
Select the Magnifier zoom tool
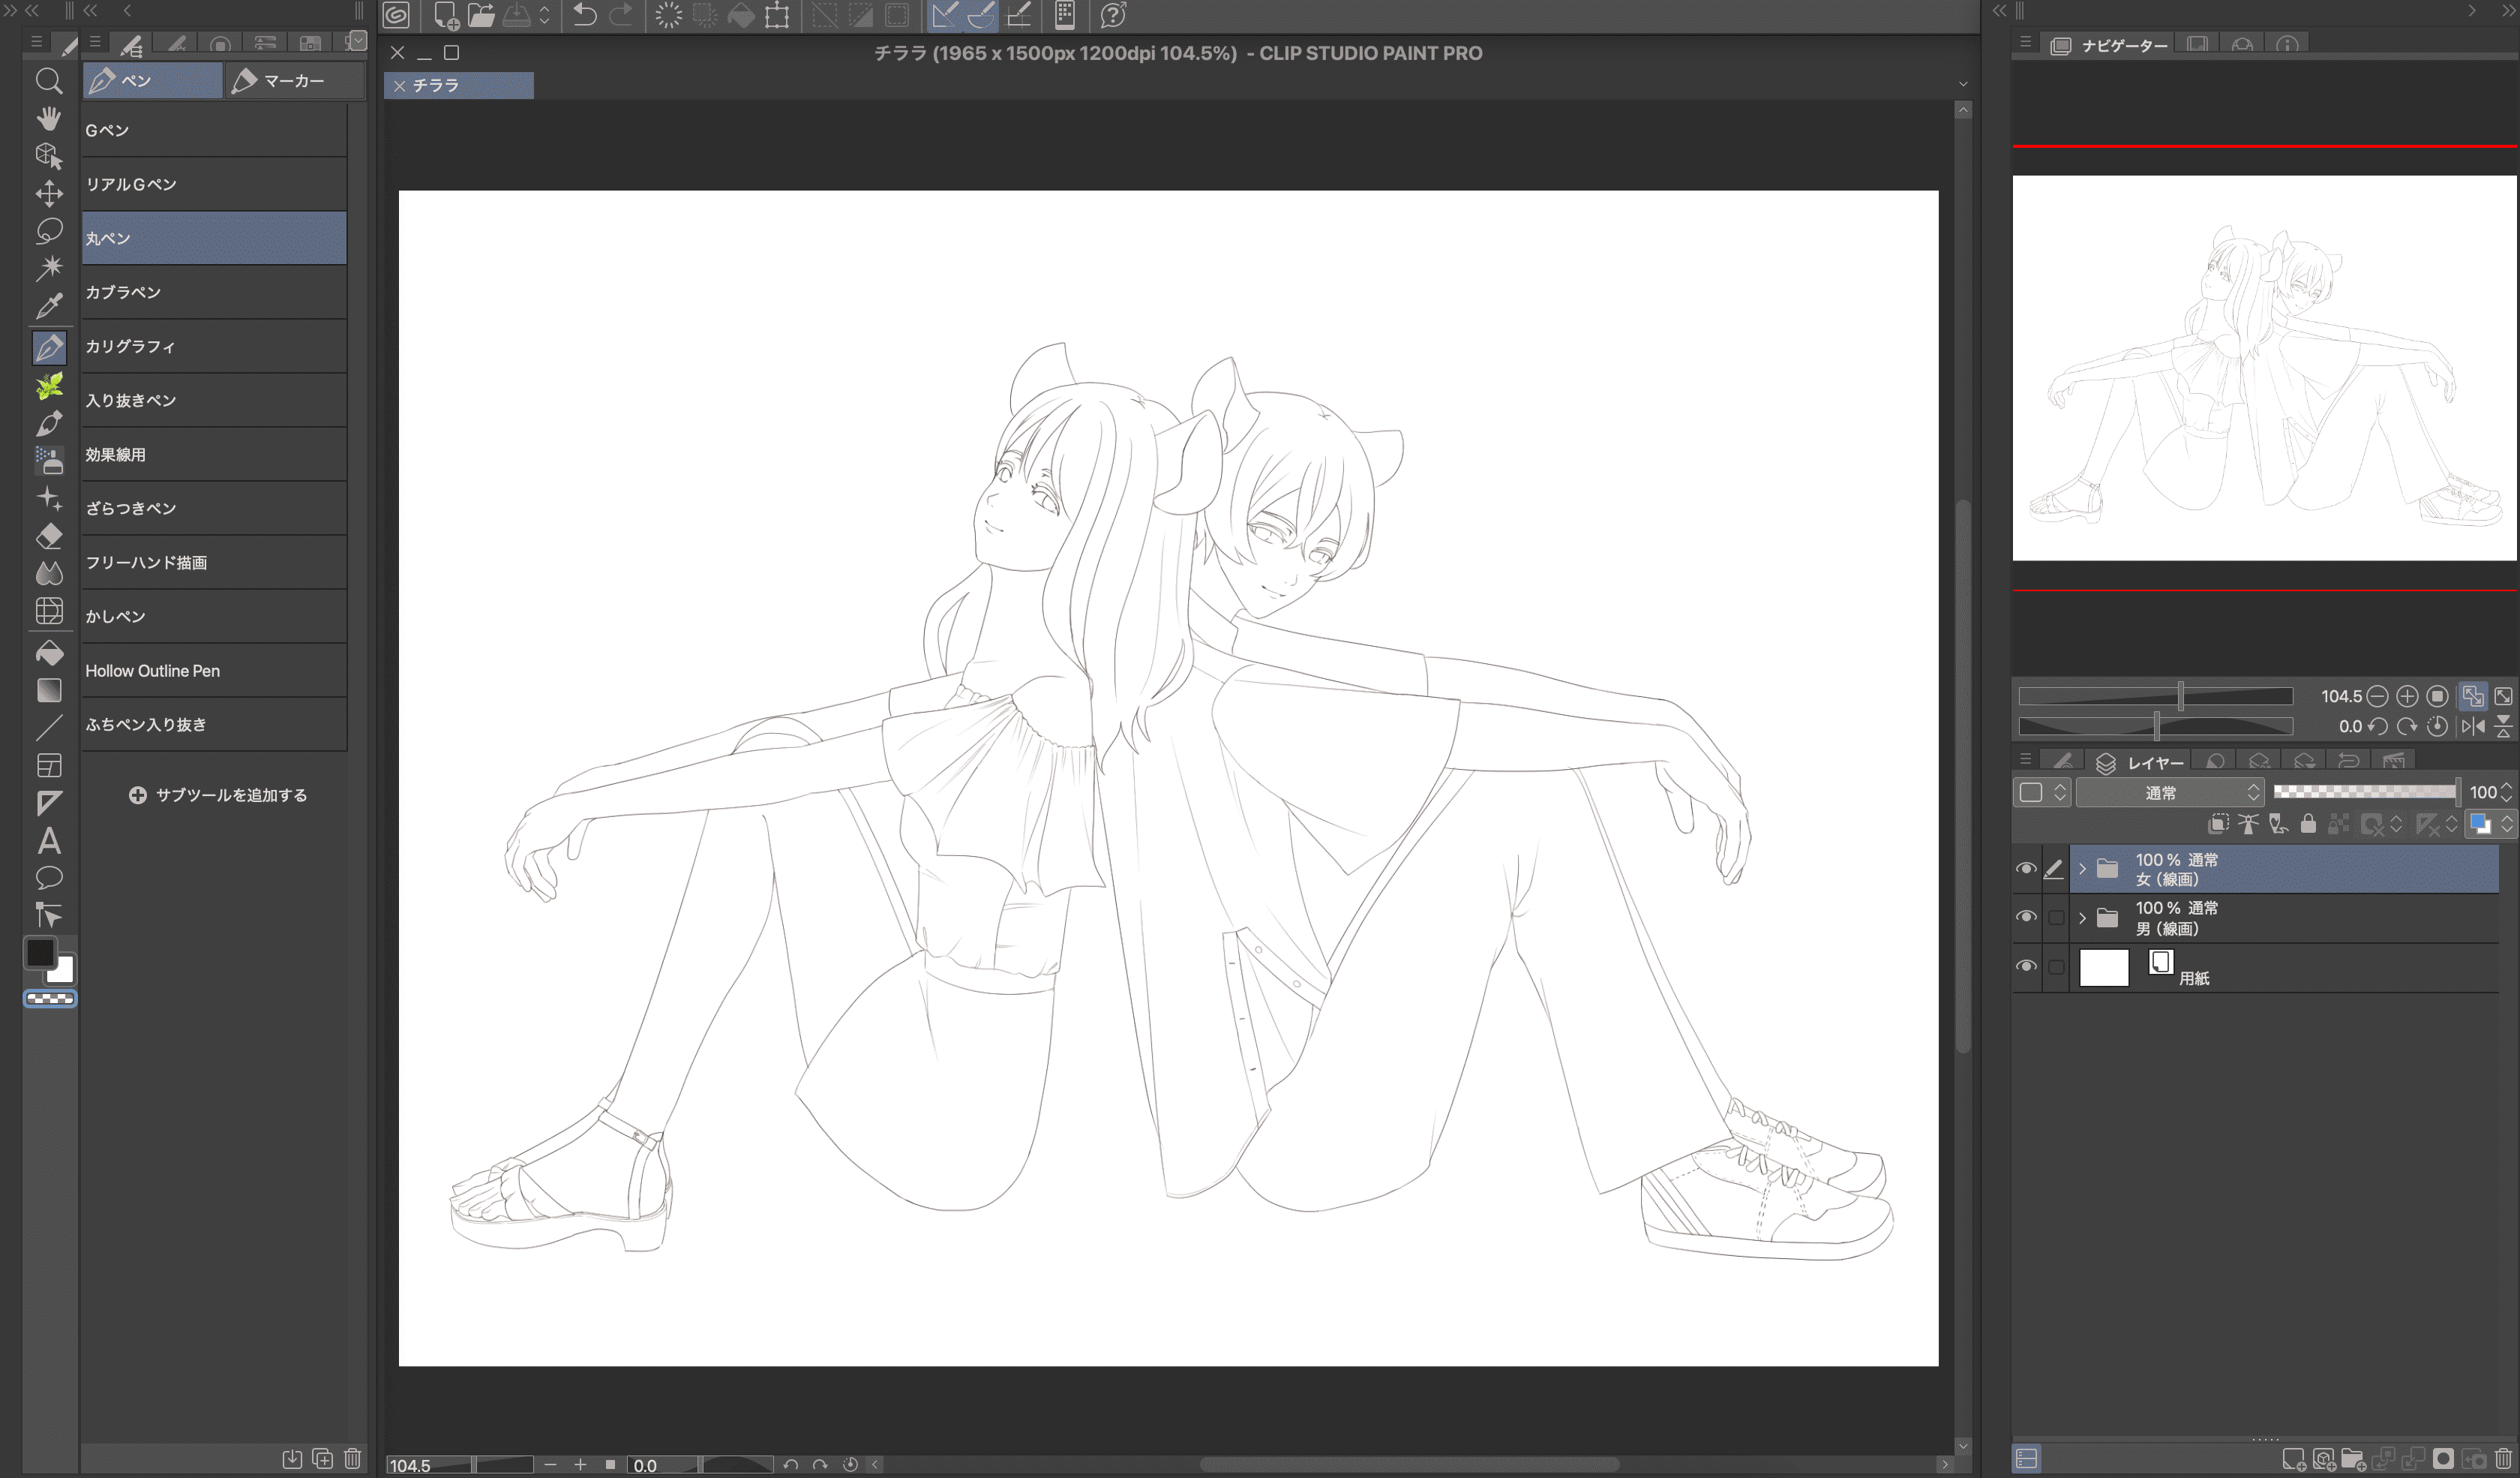48,81
